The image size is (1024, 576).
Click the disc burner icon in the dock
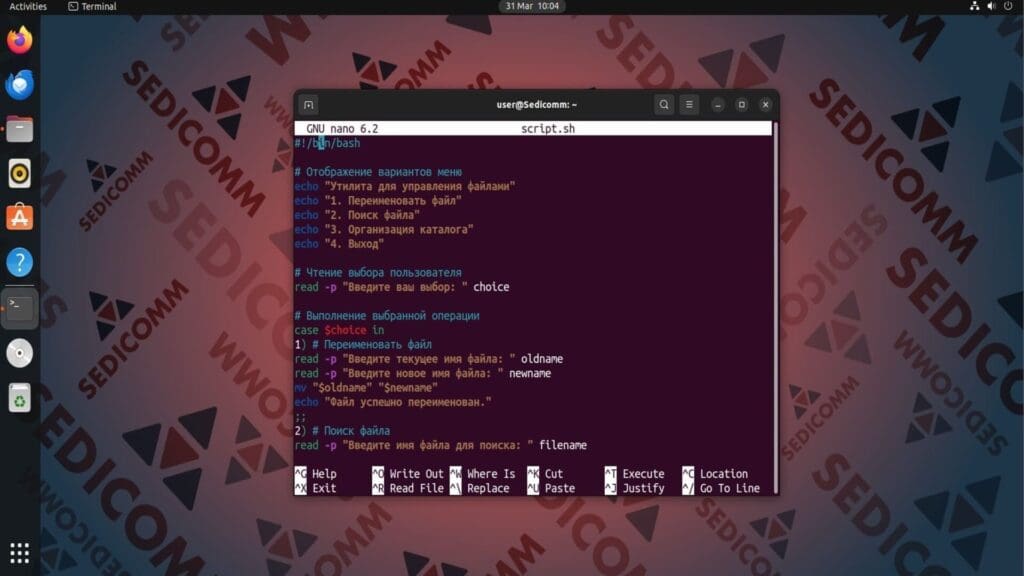(x=18, y=353)
